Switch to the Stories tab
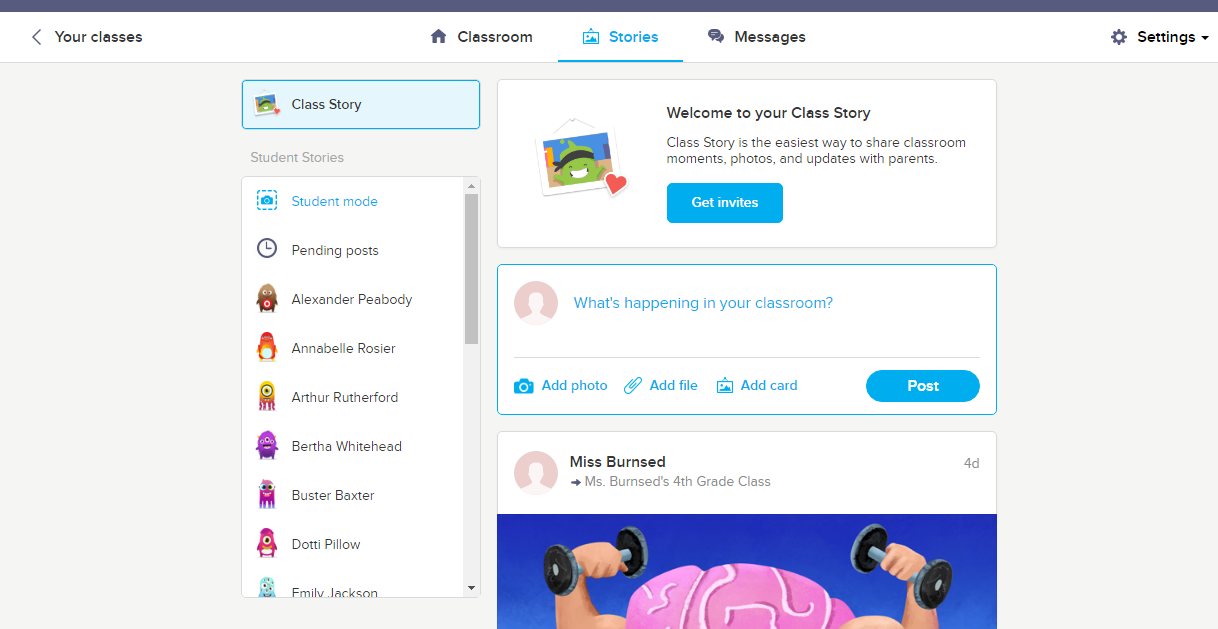This screenshot has height=629, width=1218. pyautogui.click(x=620, y=37)
